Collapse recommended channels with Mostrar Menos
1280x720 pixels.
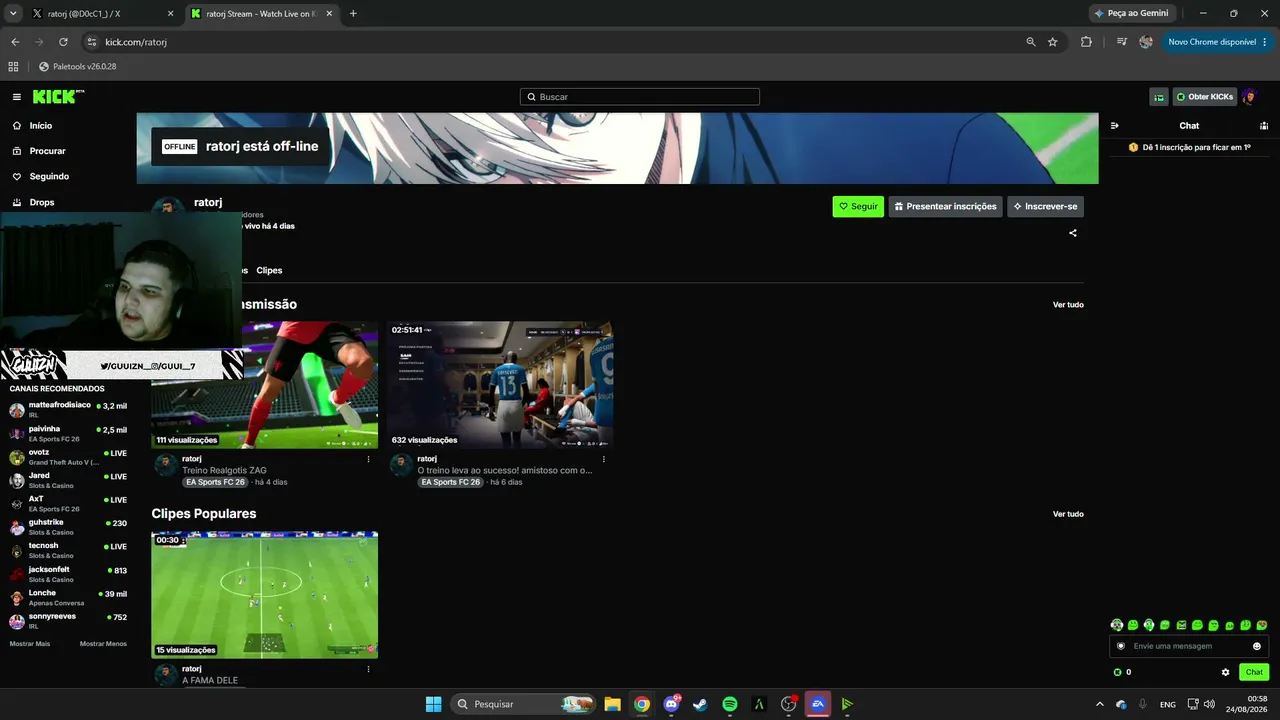[103, 644]
